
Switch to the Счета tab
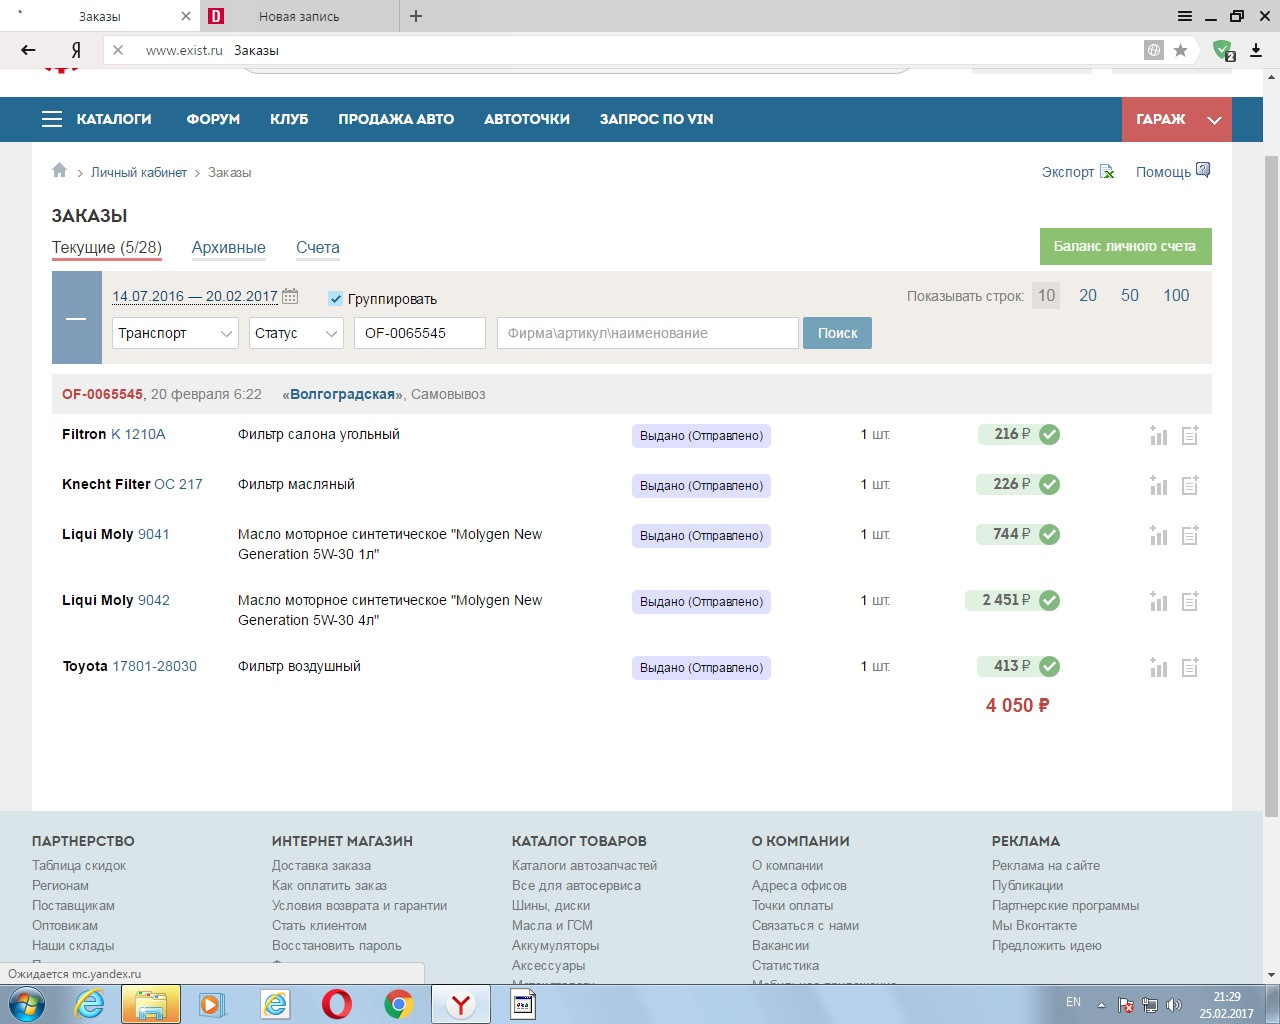click(x=318, y=248)
